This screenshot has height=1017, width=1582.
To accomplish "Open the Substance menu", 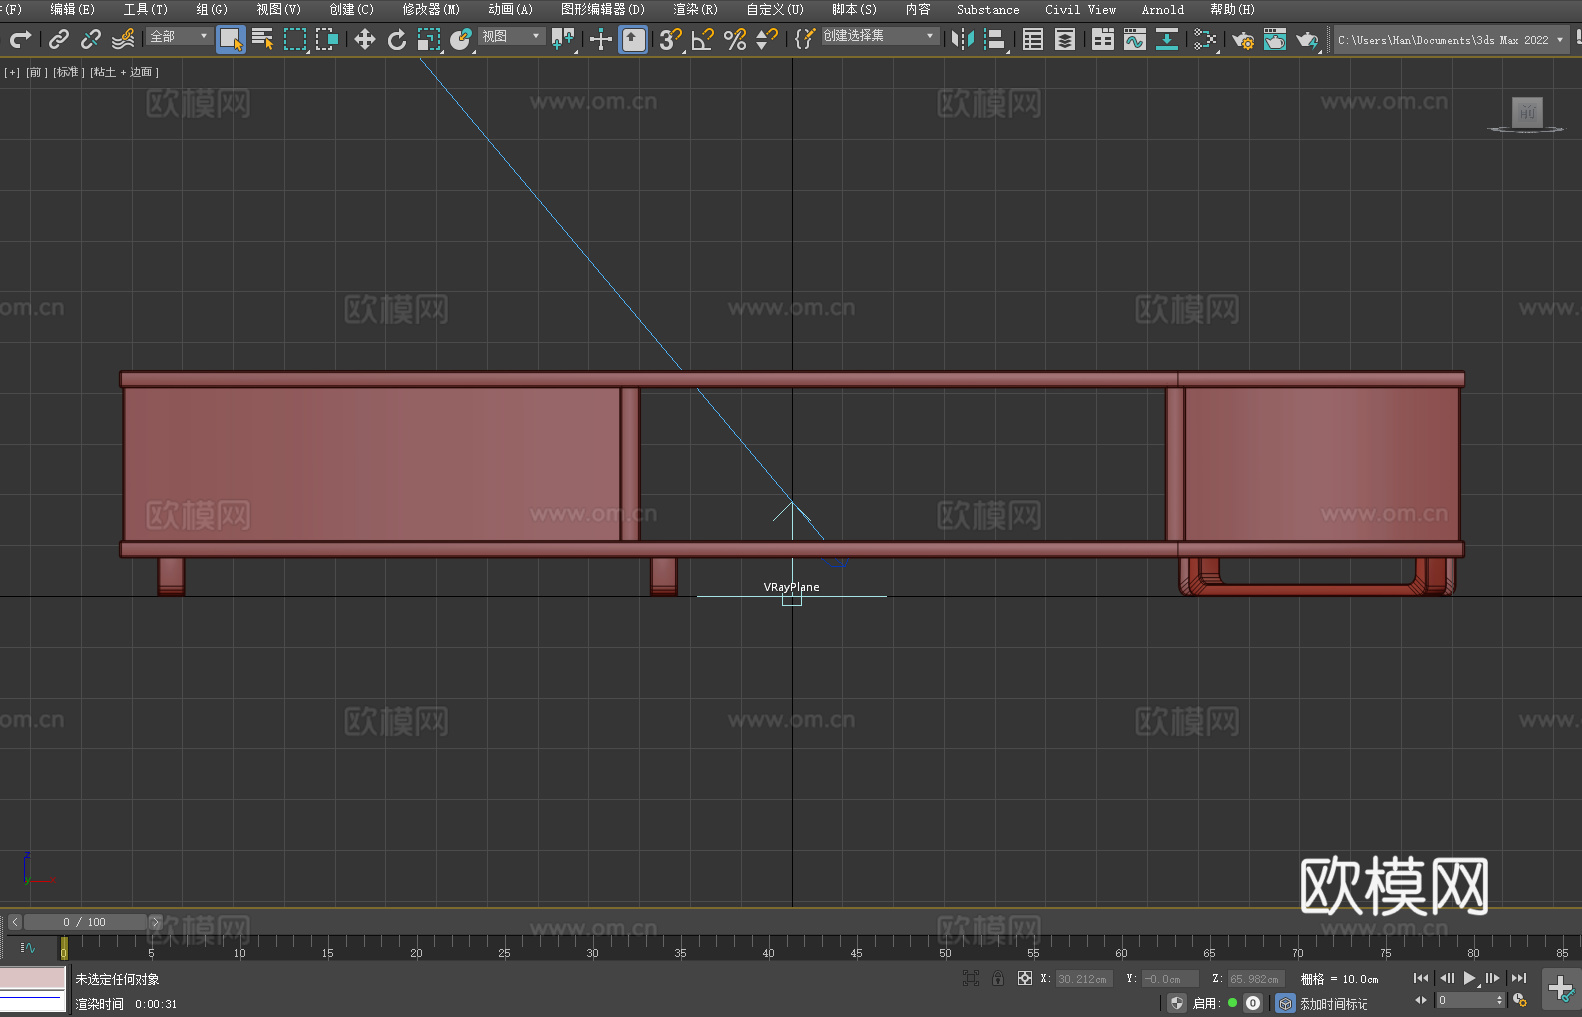I will pos(988,9).
